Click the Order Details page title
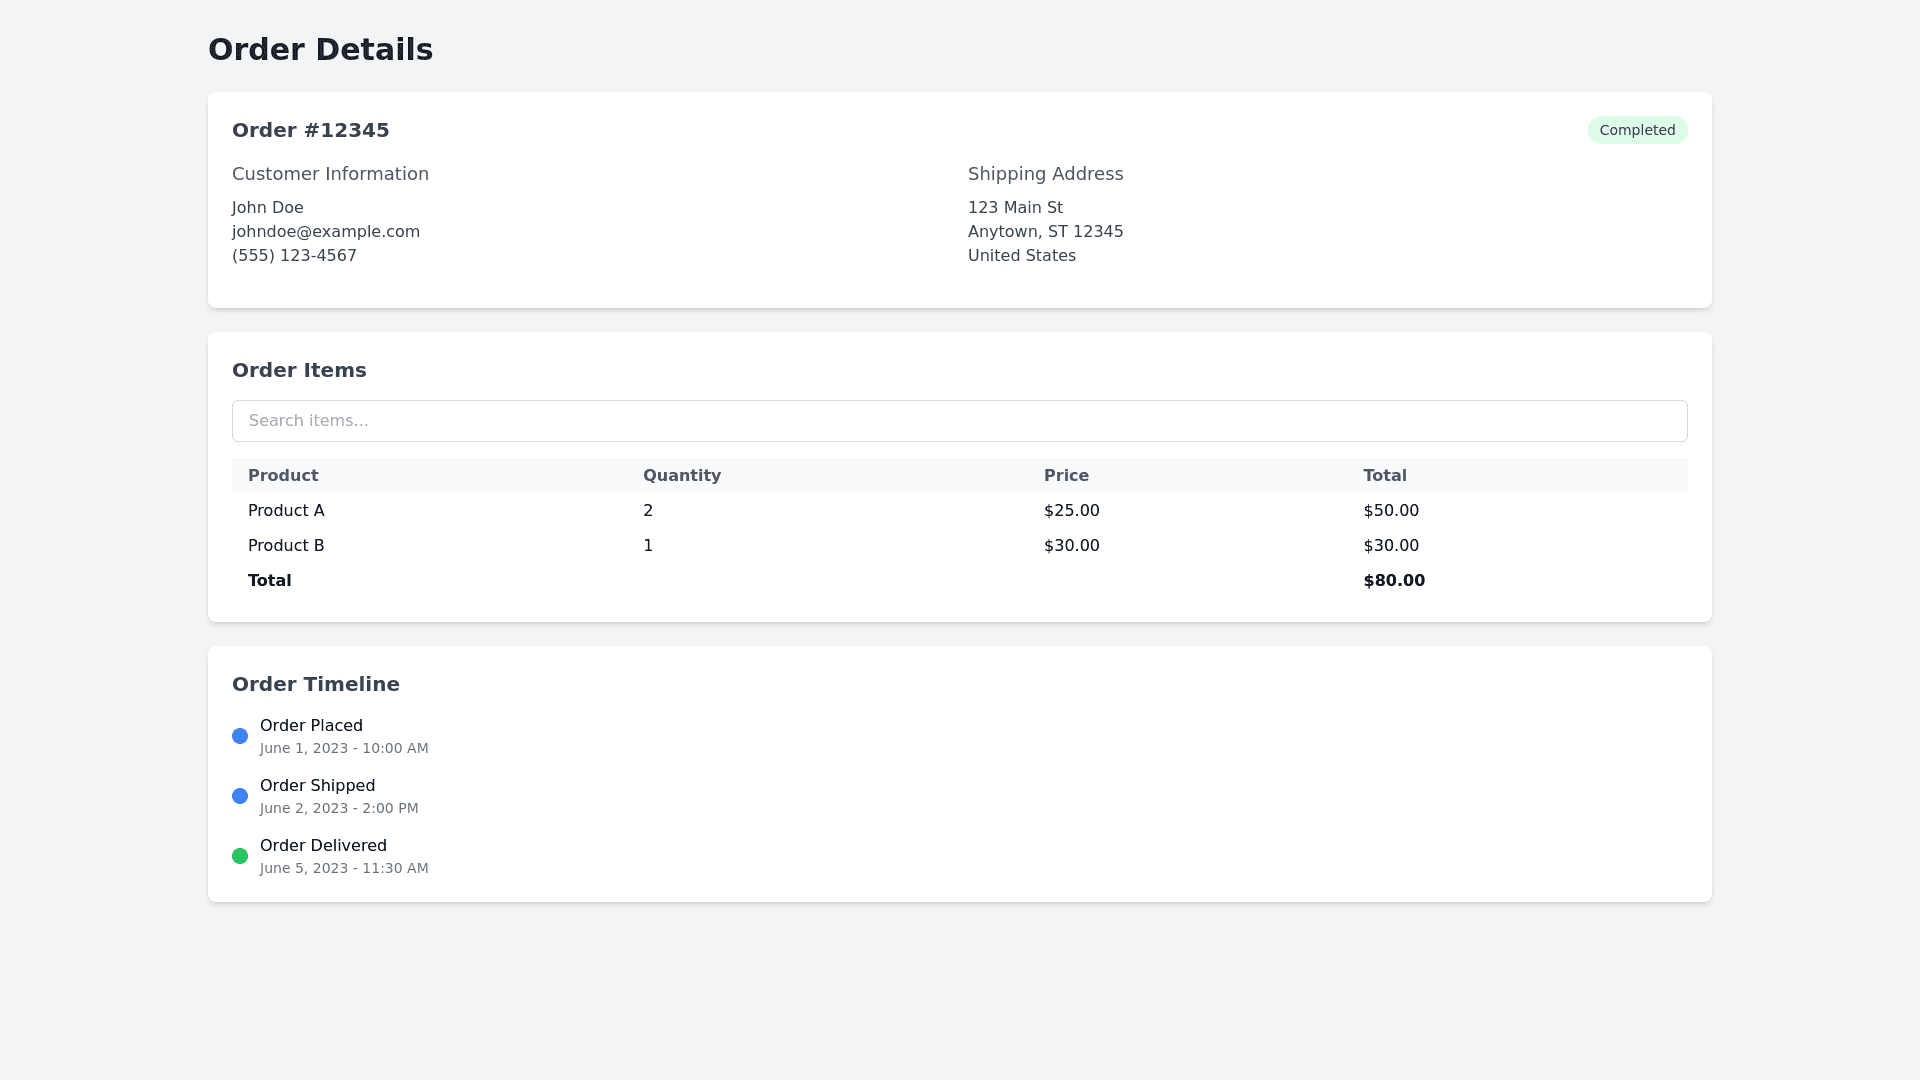 (320, 49)
